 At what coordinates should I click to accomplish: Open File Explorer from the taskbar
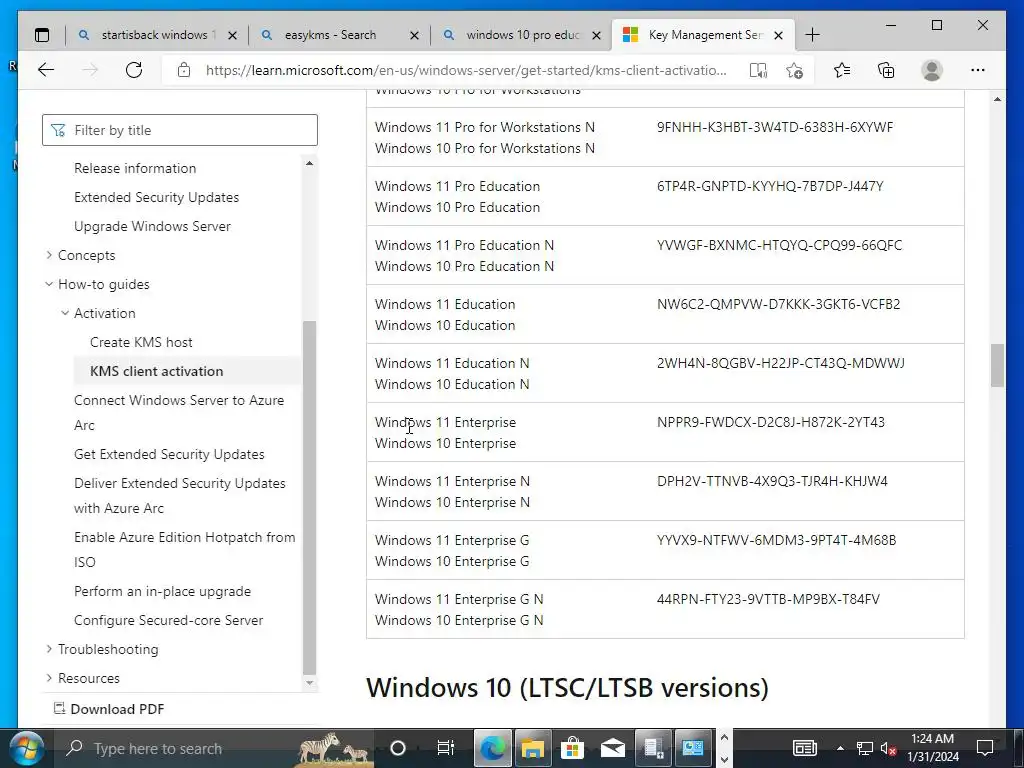coord(532,748)
